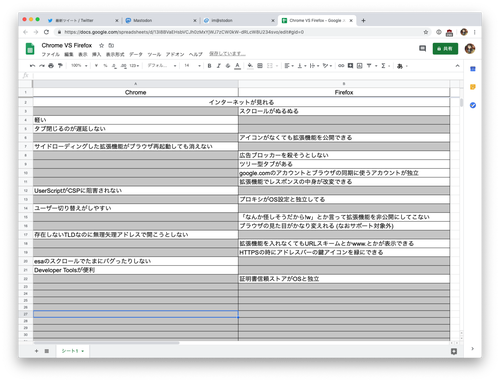500x382 pixels.
Task: Select cell 'ツリー型タブがある'
Action: click(x=344, y=164)
